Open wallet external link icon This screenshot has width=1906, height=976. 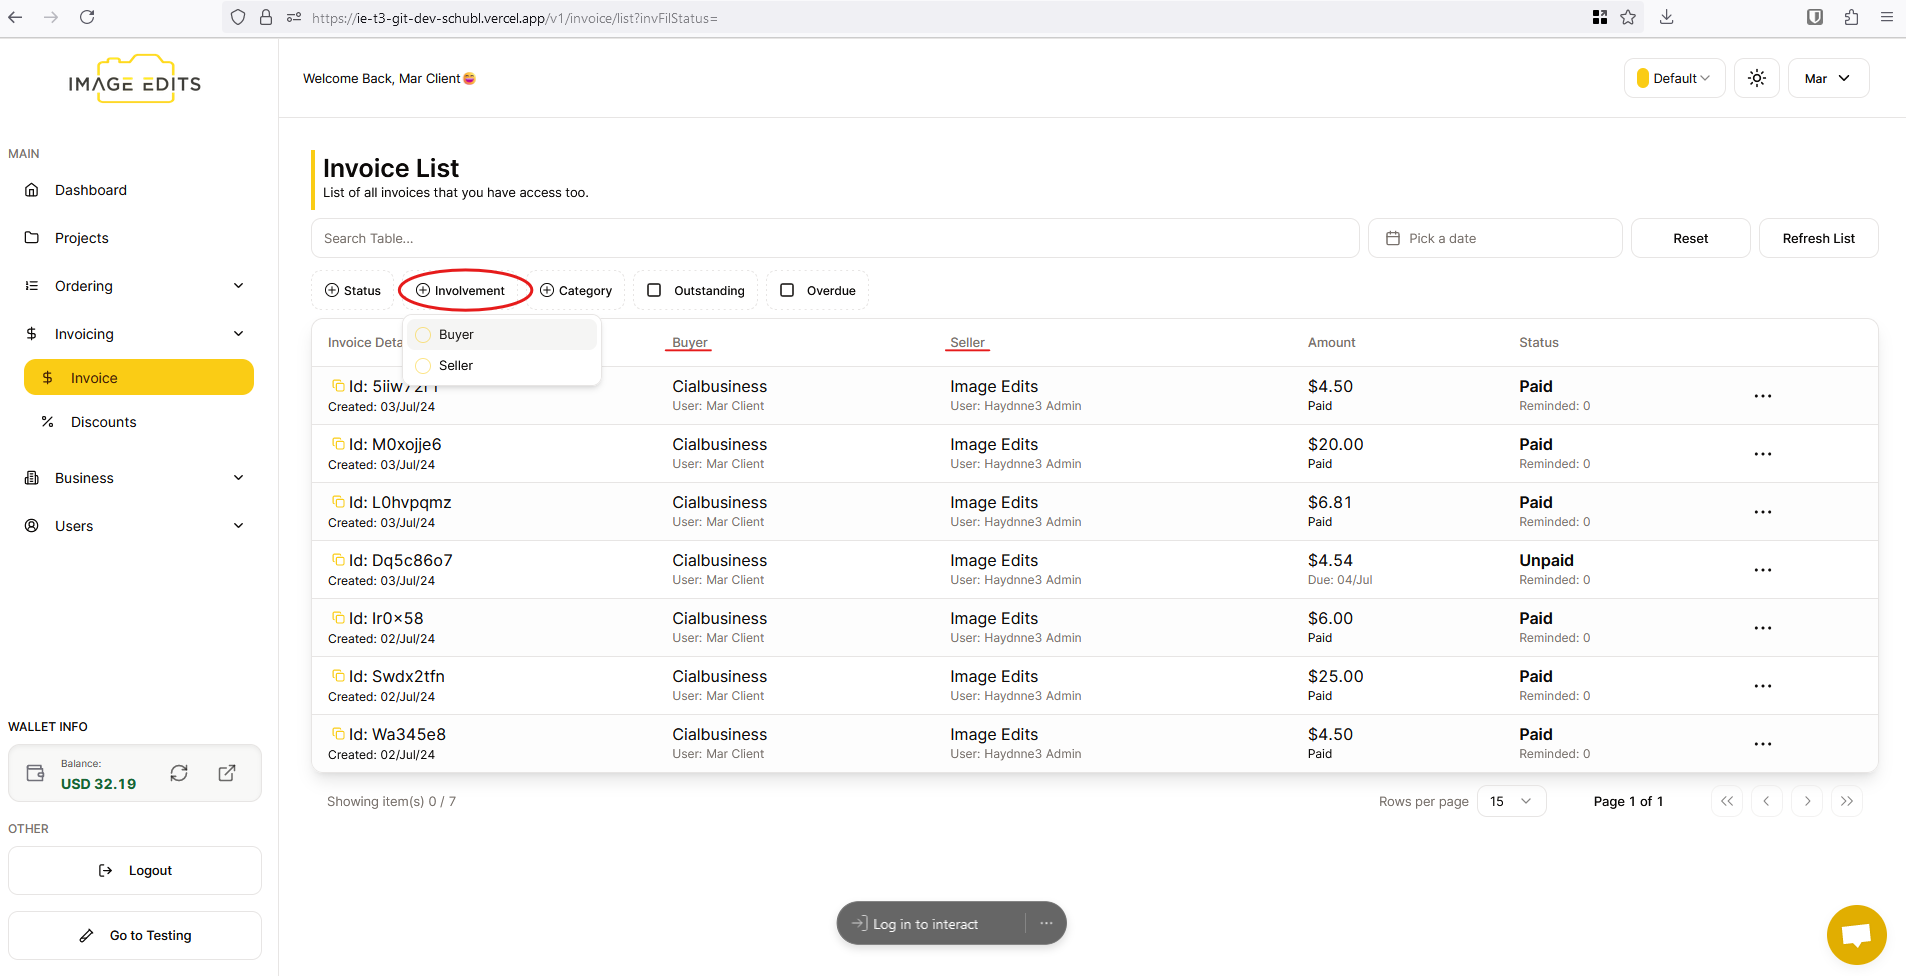click(x=227, y=773)
